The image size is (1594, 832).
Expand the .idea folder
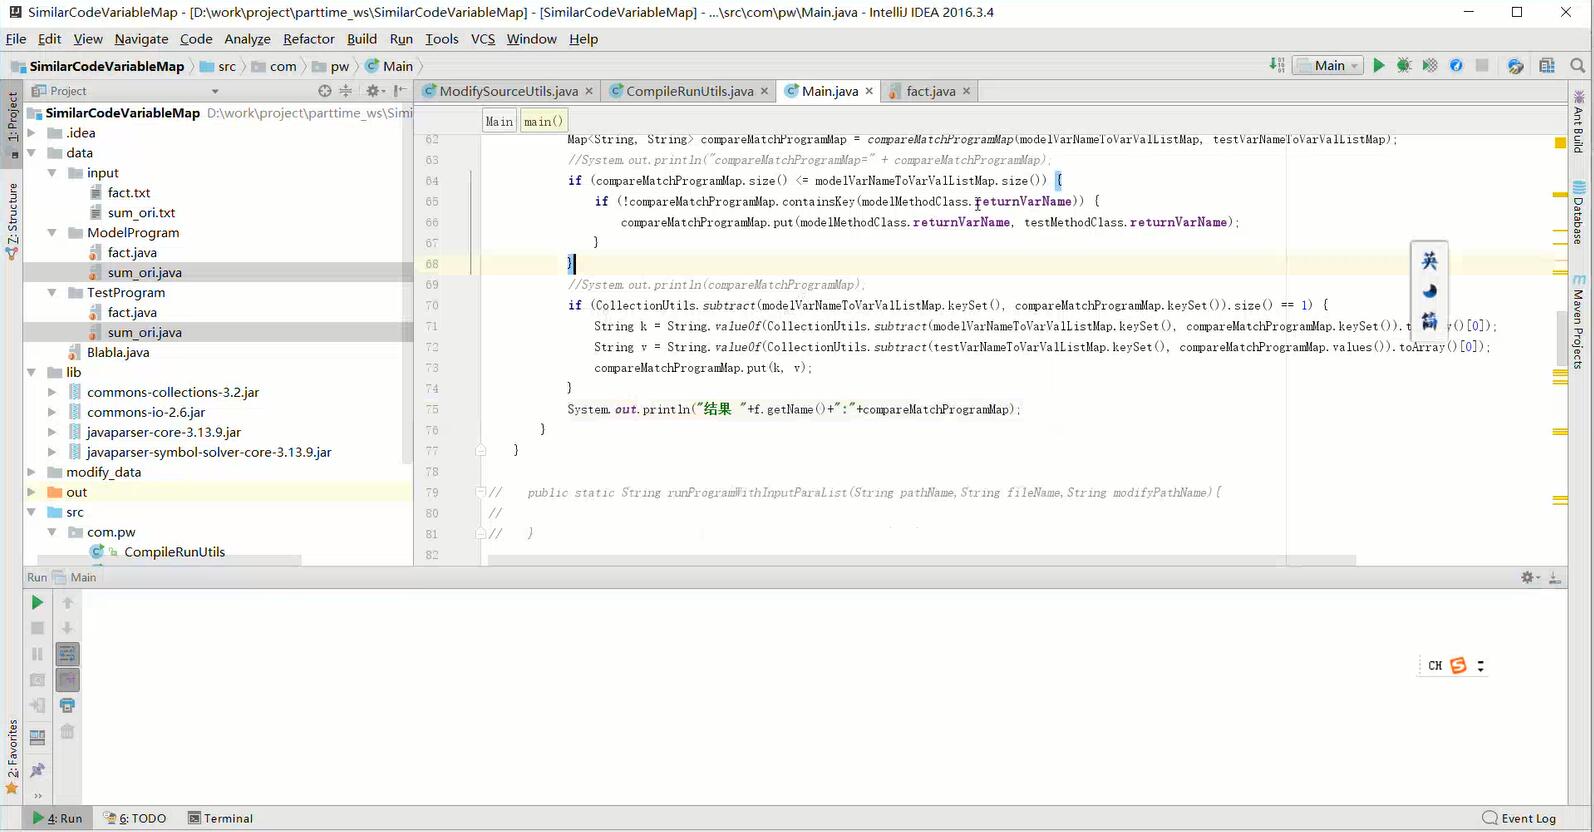[x=31, y=133]
